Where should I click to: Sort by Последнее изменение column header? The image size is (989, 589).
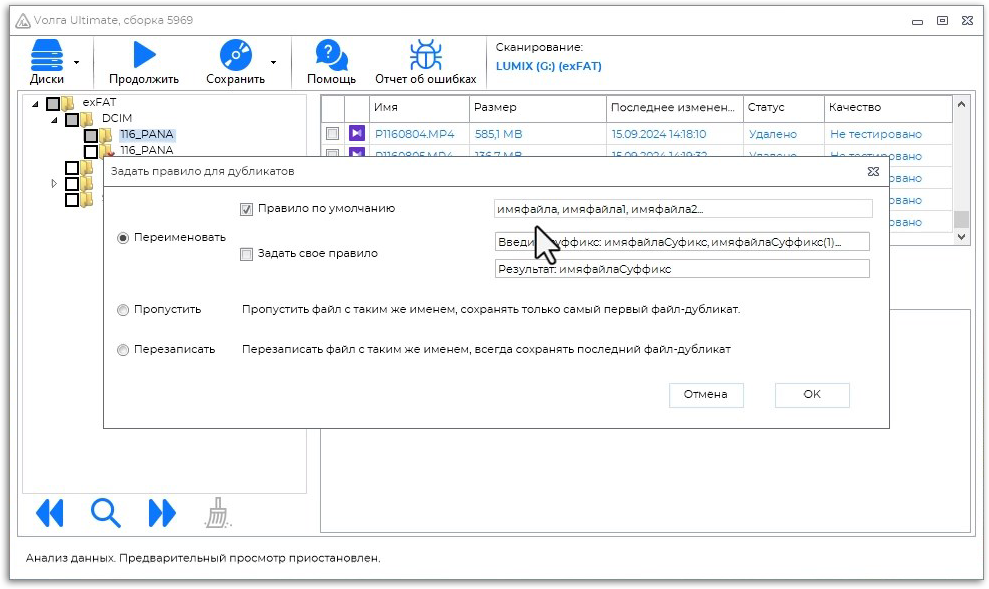675,108
